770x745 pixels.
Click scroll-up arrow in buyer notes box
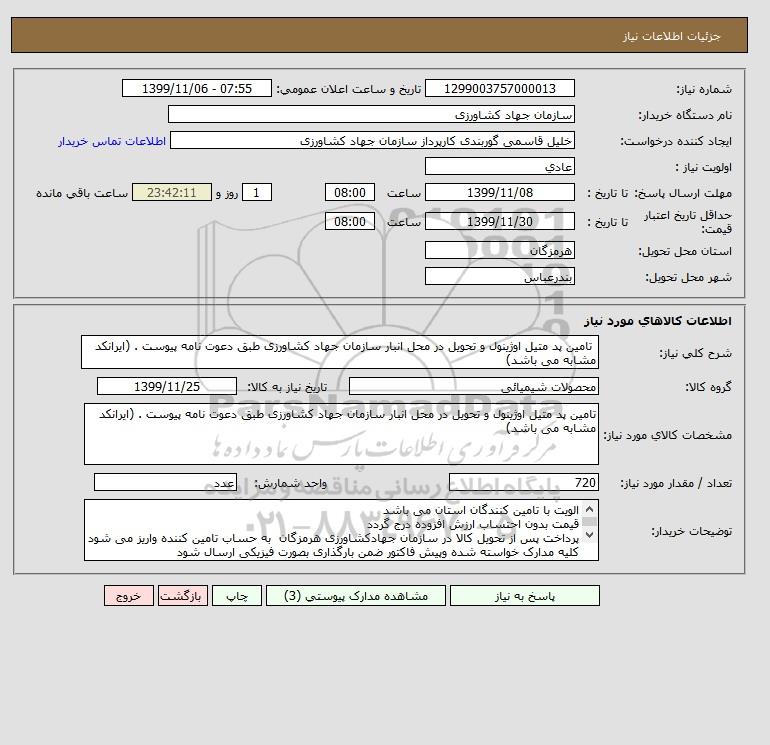click(590, 509)
